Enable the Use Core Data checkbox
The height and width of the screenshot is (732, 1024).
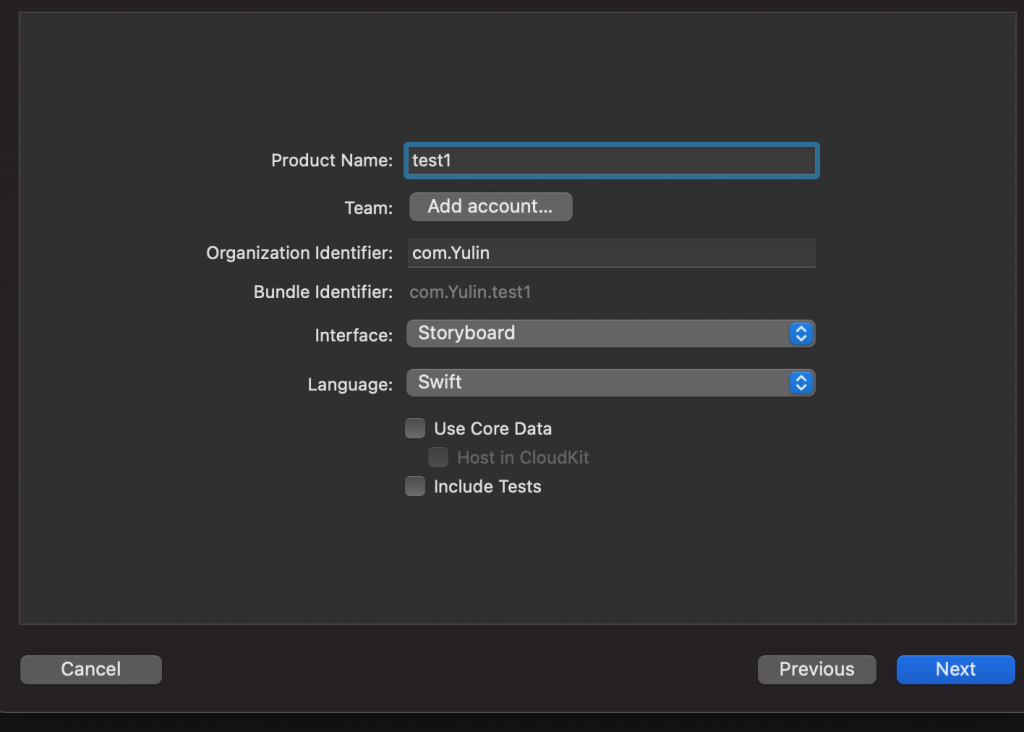point(415,429)
